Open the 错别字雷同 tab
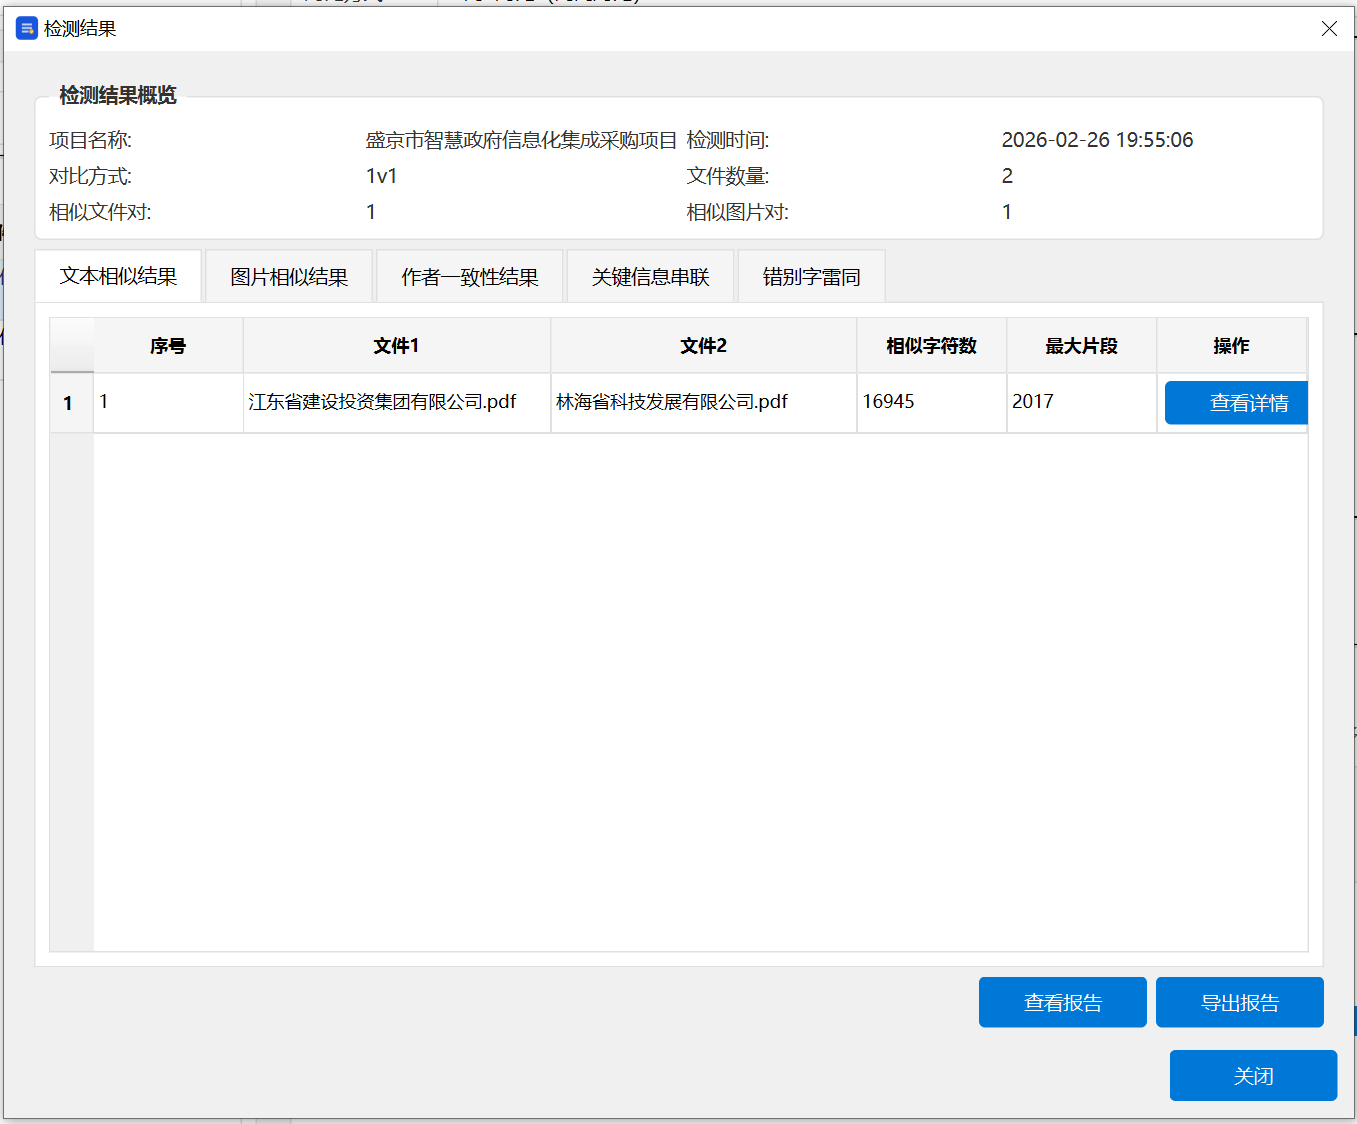 (811, 275)
